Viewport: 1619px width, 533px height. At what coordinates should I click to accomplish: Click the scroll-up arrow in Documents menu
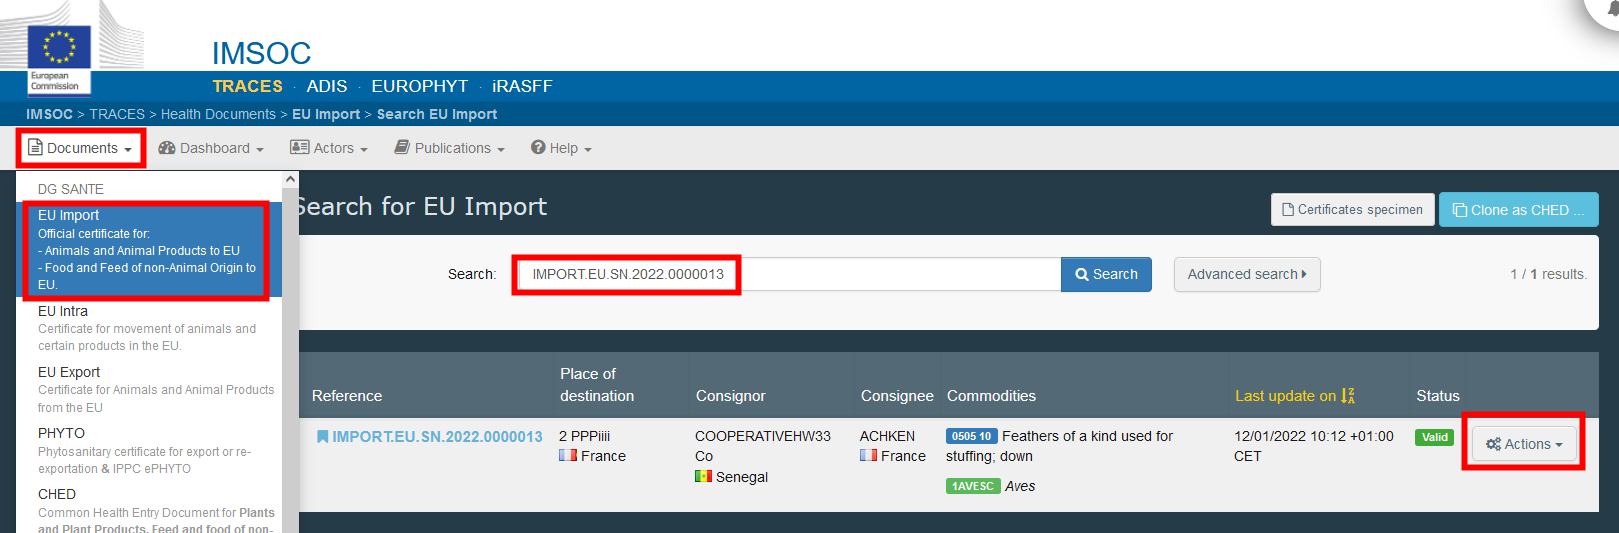[x=291, y=179]
